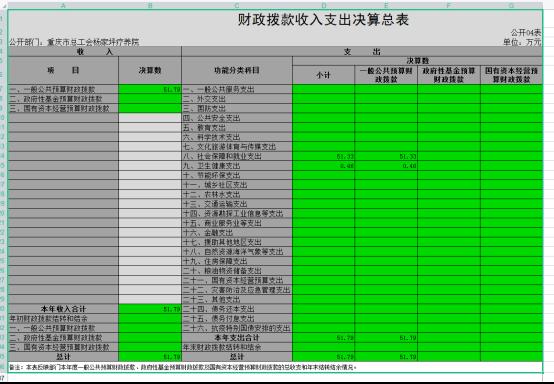The height and width of the screenshot is (384, 554).
Task: Click the 二十五、债务付息支出 cell
Action: coord(237,318)
